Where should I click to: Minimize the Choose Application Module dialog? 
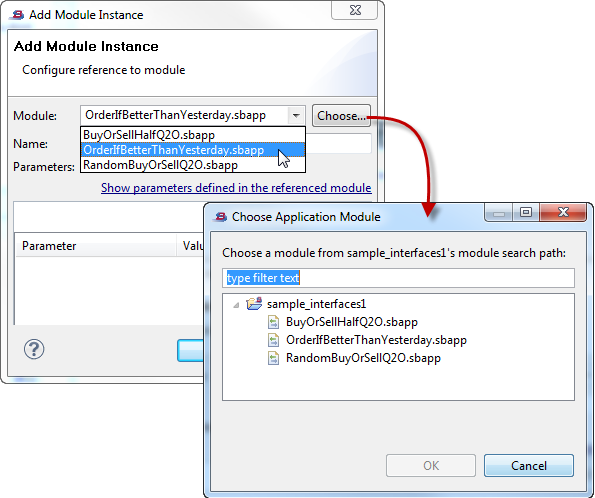[499, 212]
